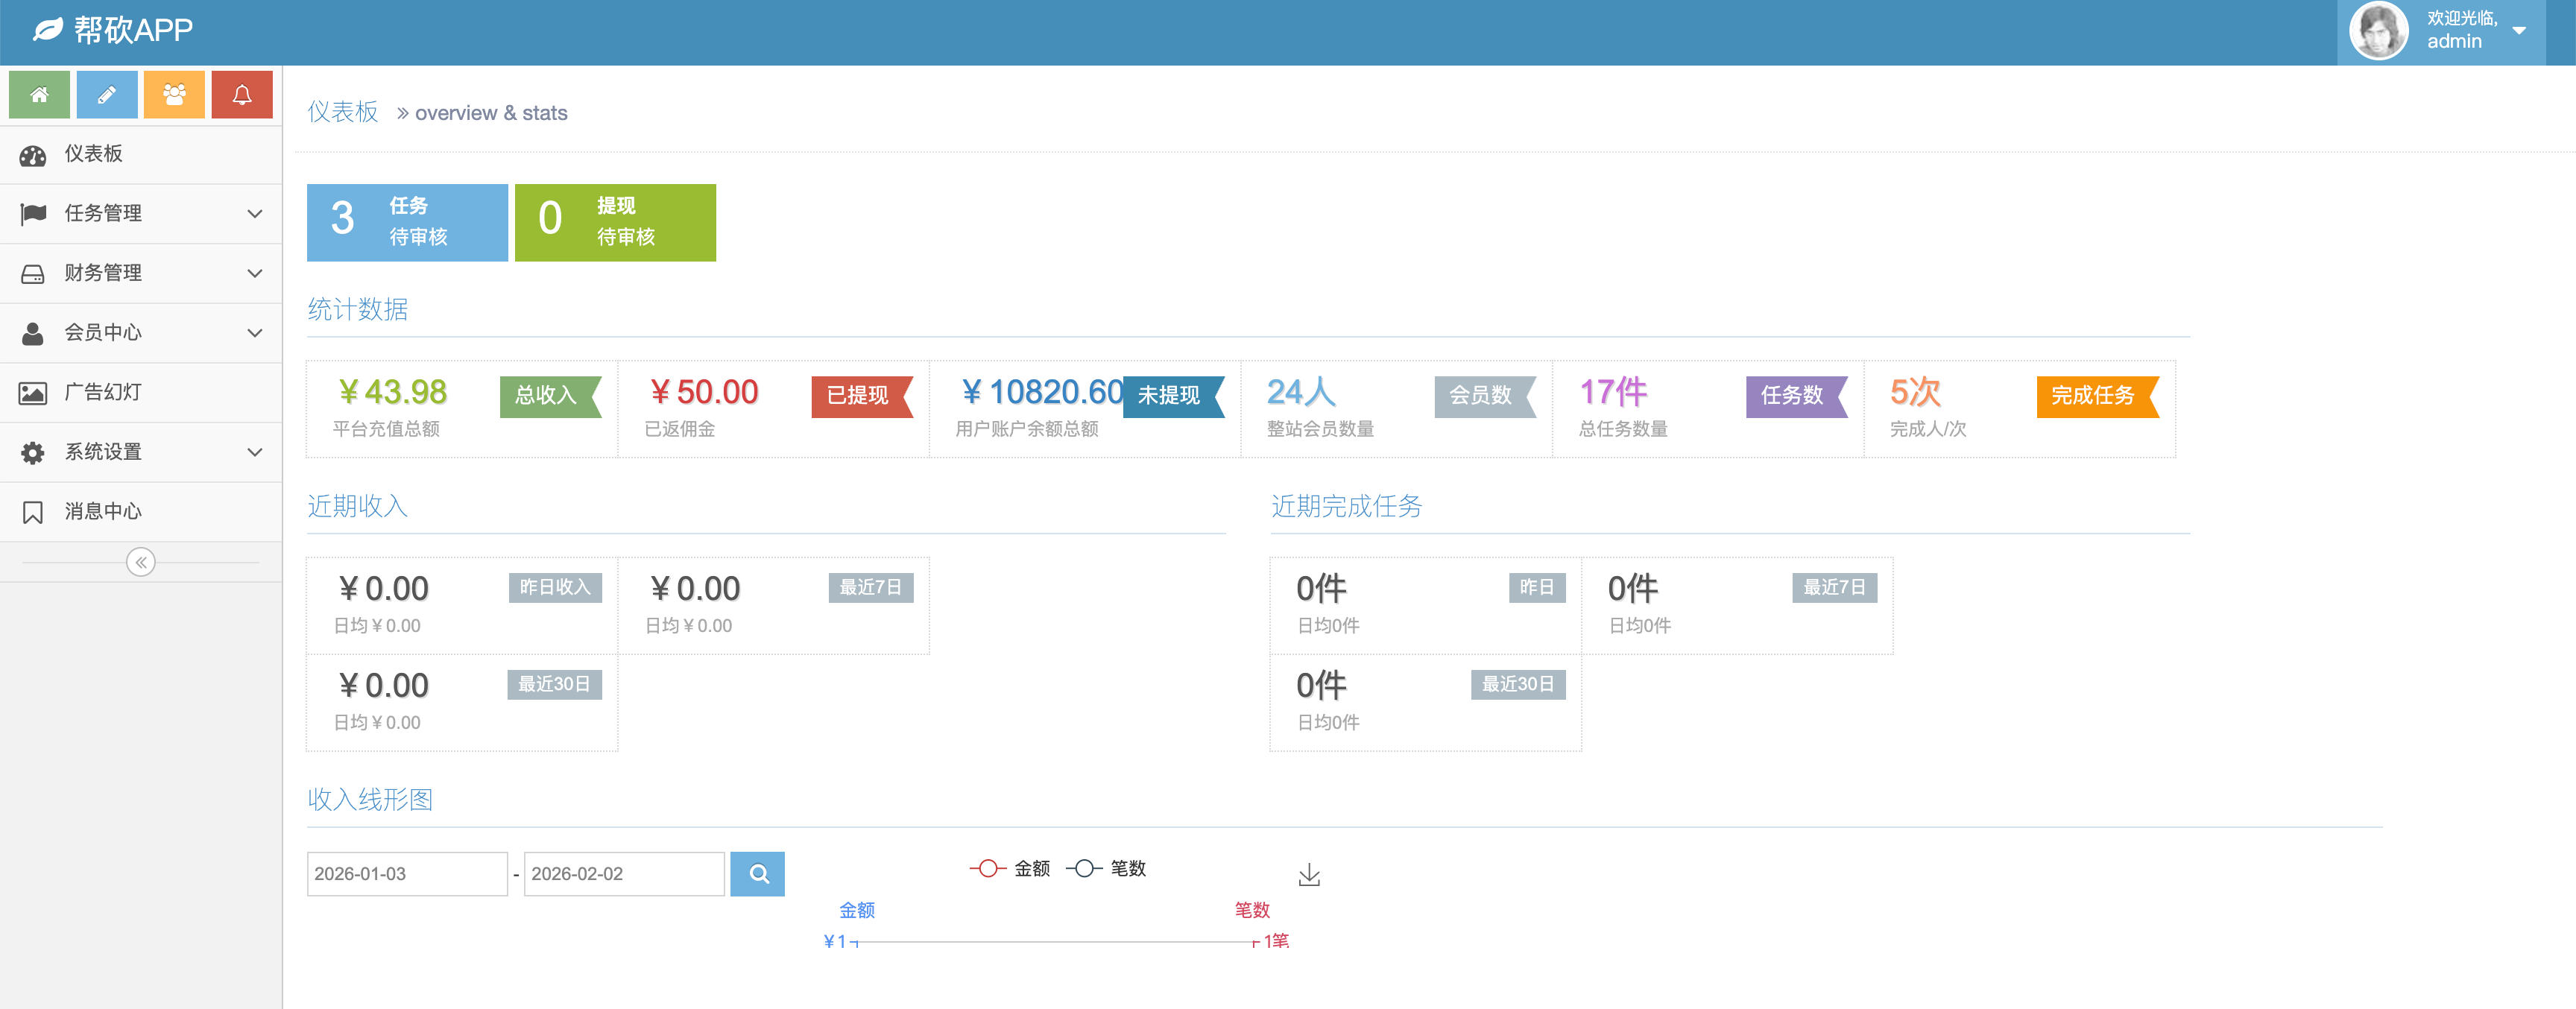Click the 5次 completed count

click(x=1915, y=392)
